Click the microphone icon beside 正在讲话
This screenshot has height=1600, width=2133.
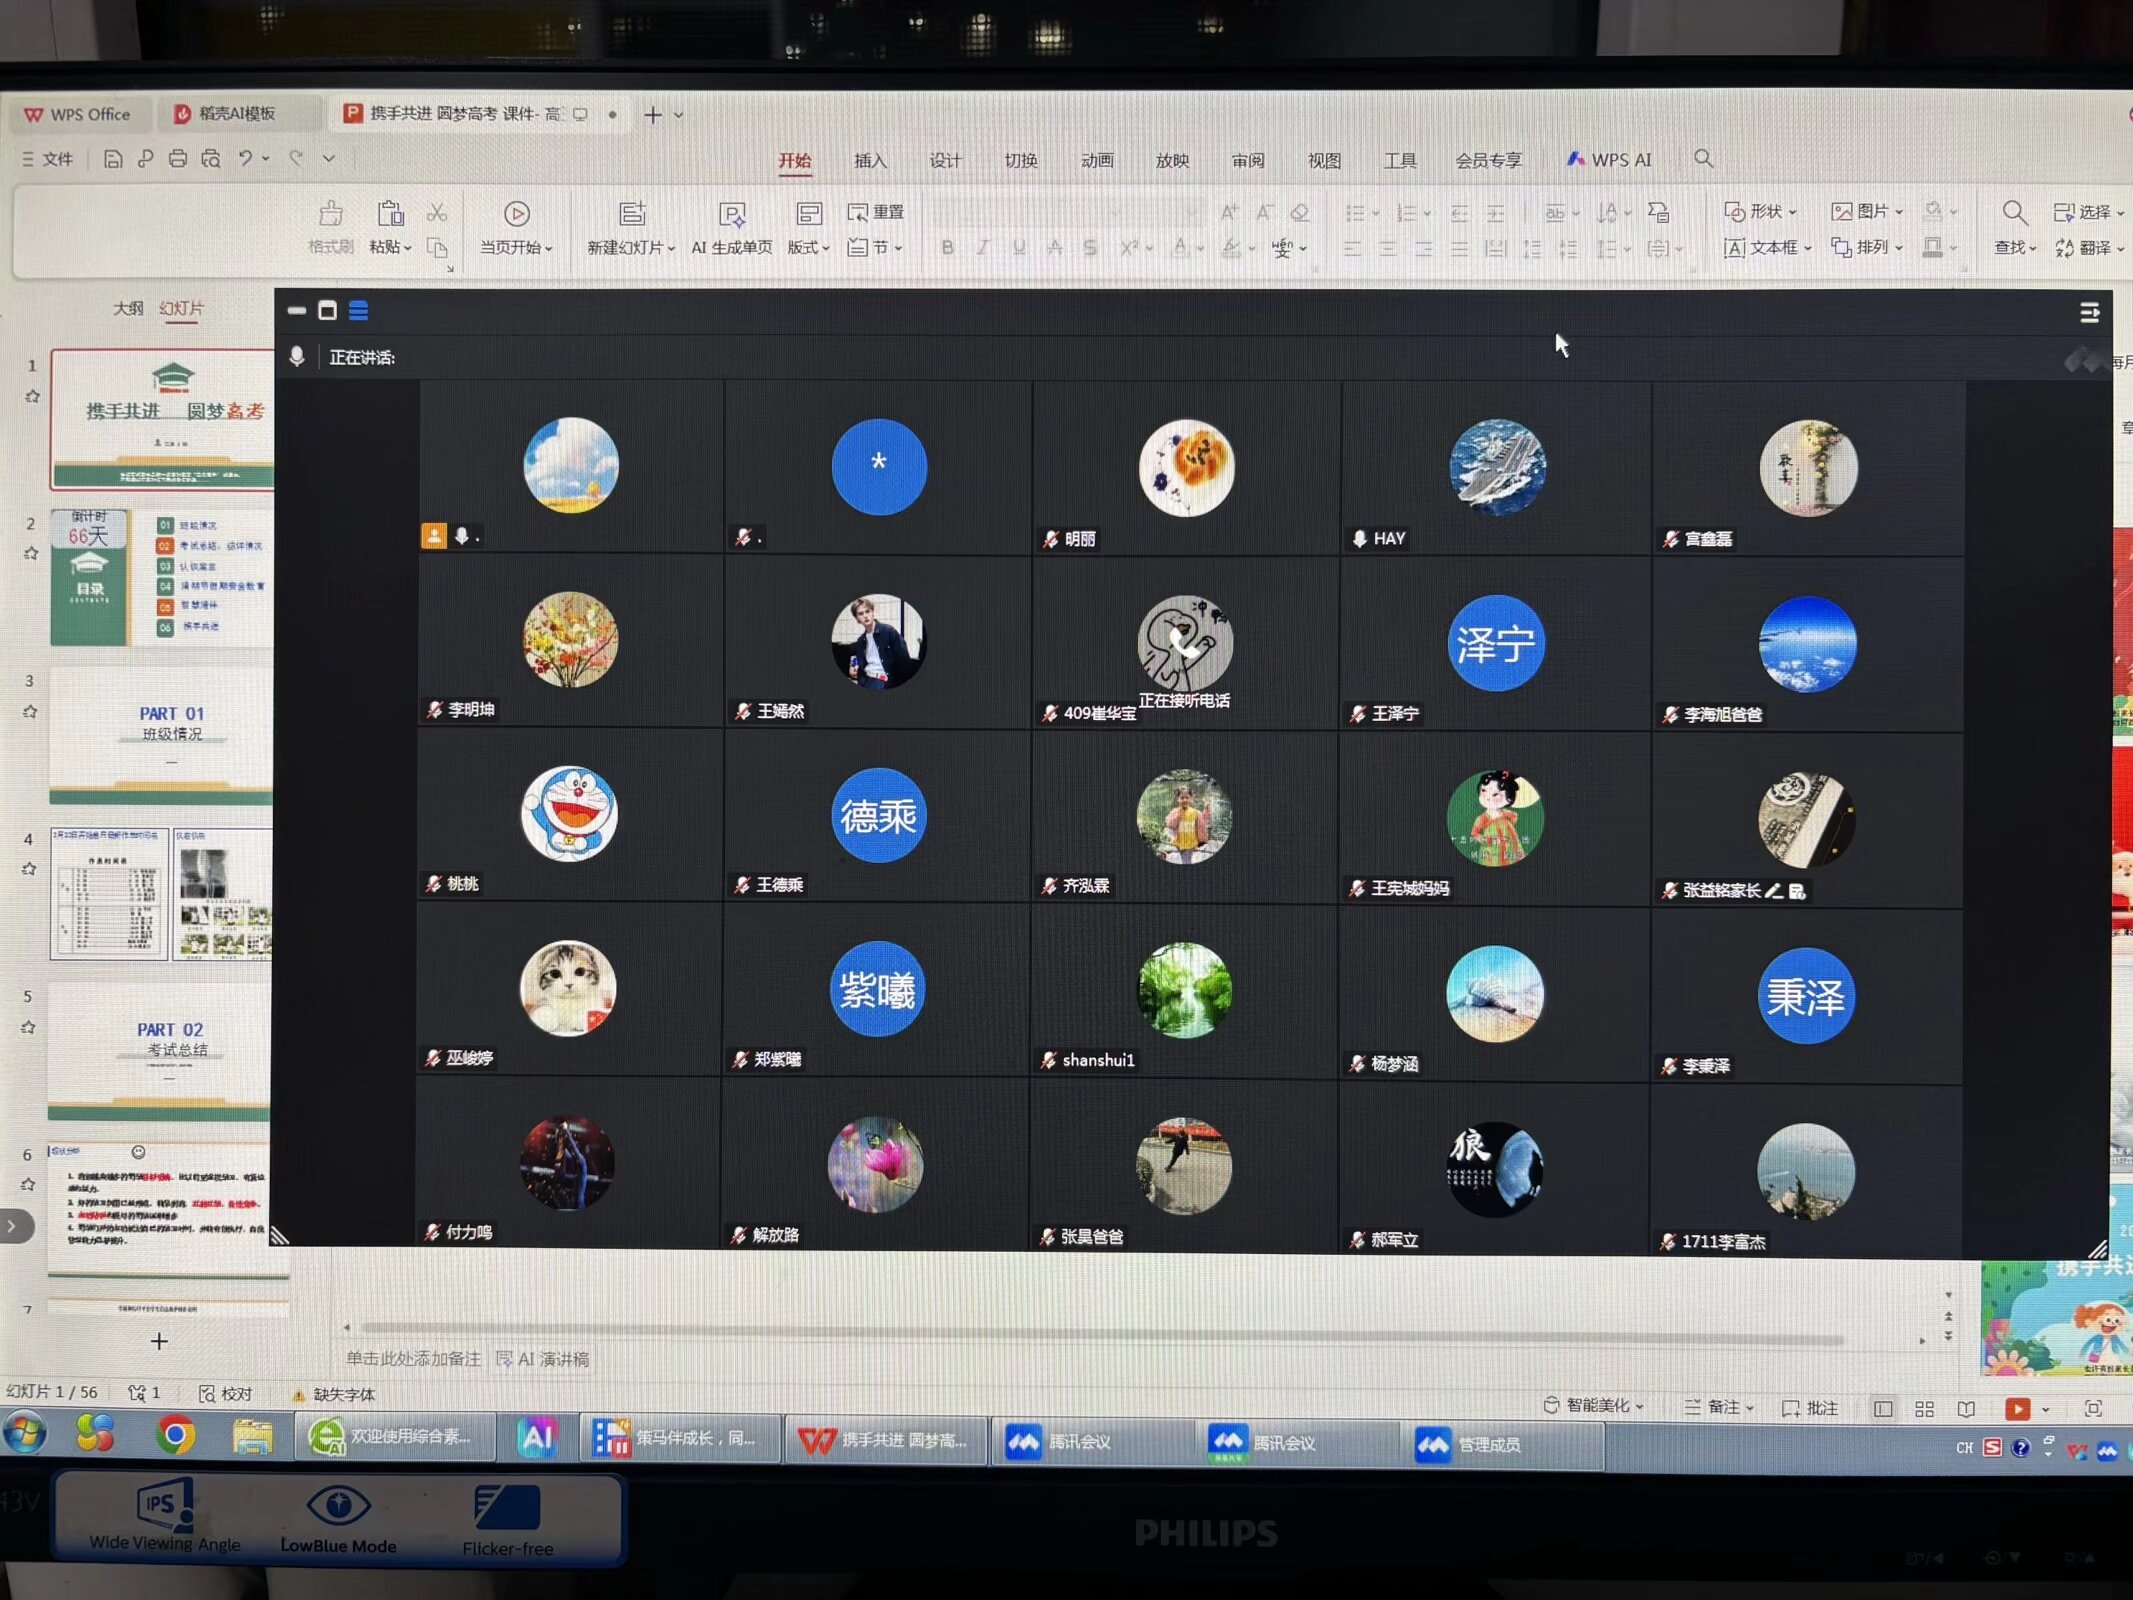coord(297,357)
